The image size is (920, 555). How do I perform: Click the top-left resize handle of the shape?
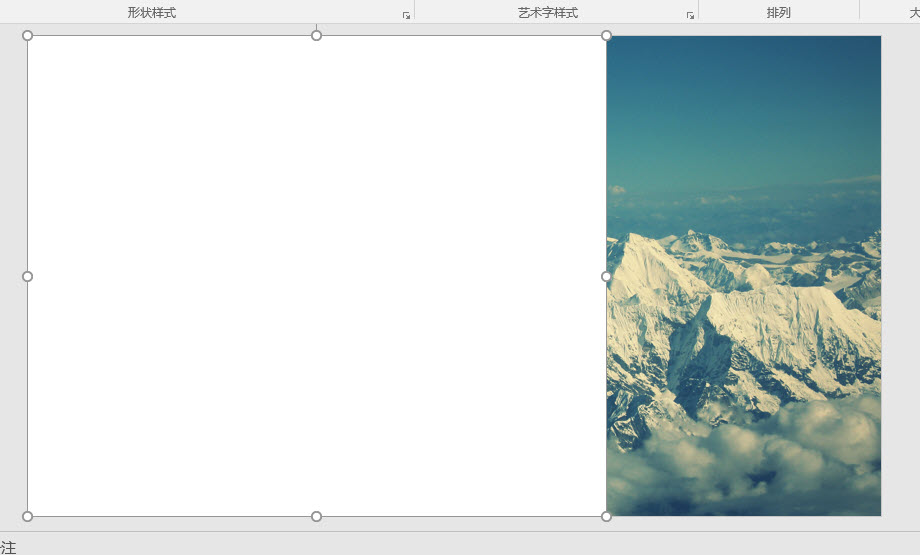pyautogui.click(x=28, y=36)
